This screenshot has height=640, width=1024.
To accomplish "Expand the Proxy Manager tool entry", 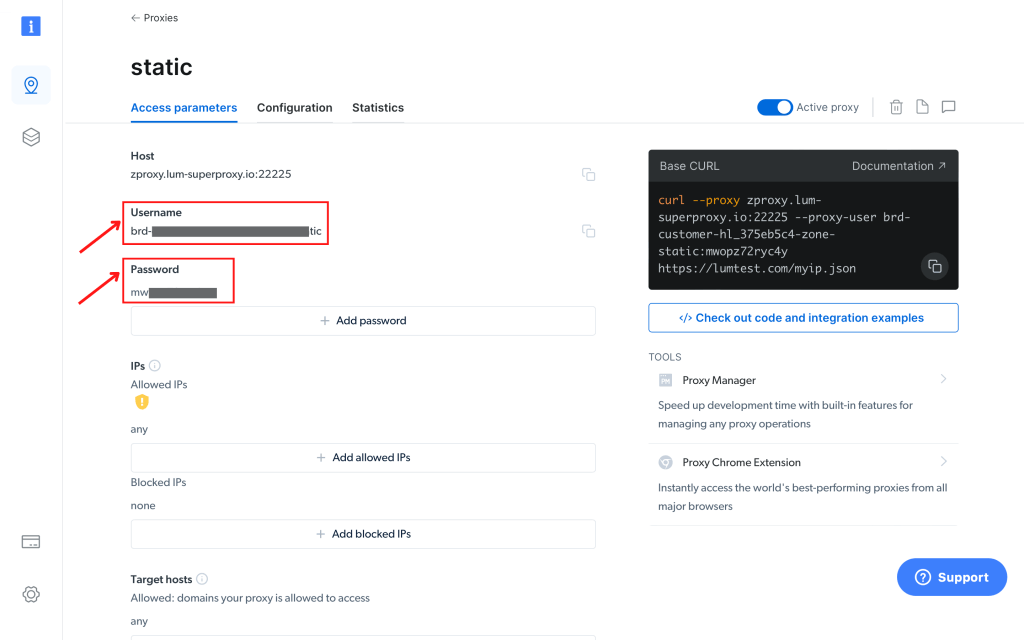I will [x=944, y=379].
